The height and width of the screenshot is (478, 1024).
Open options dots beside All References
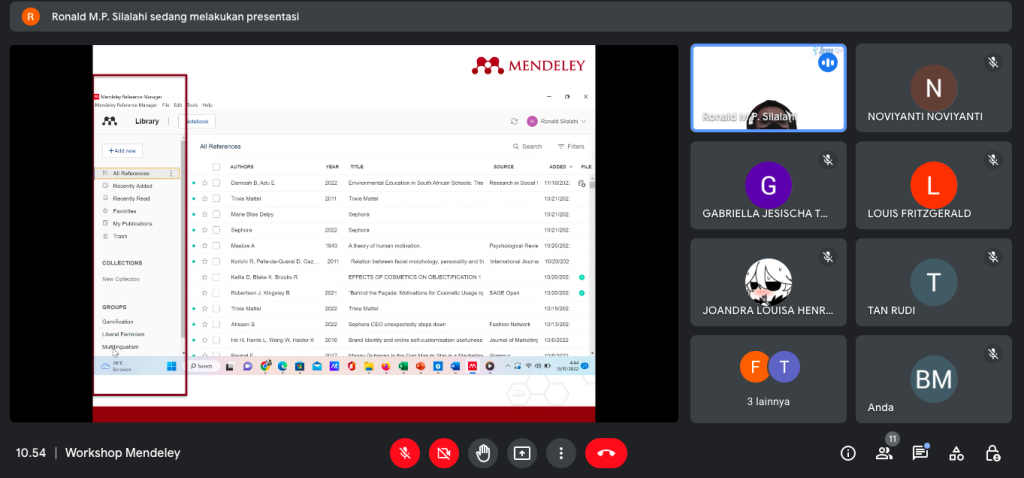click(171, 174)
